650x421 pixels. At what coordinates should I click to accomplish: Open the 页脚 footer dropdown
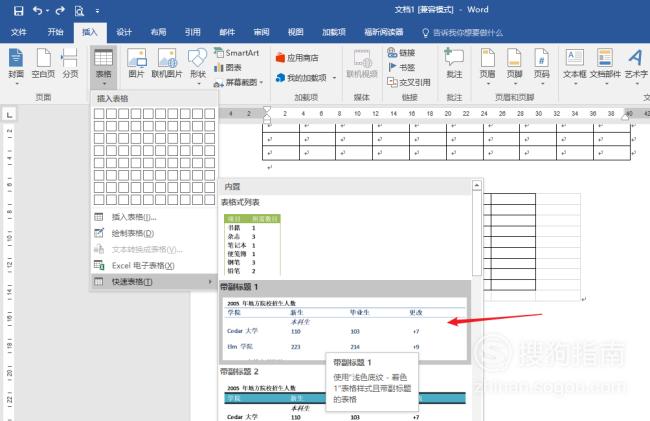(514, 65)
